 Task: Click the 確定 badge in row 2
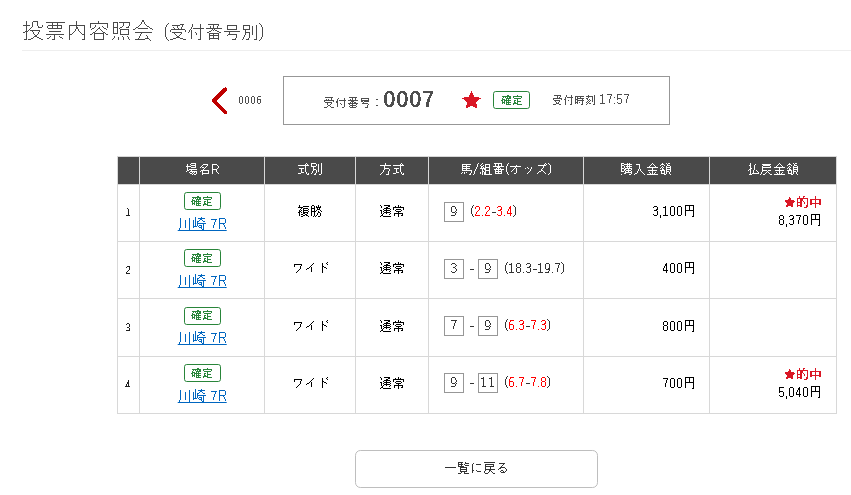pos(202,258)
